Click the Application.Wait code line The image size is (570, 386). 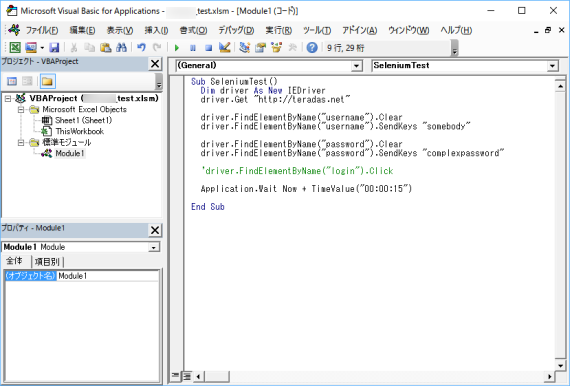306,189
